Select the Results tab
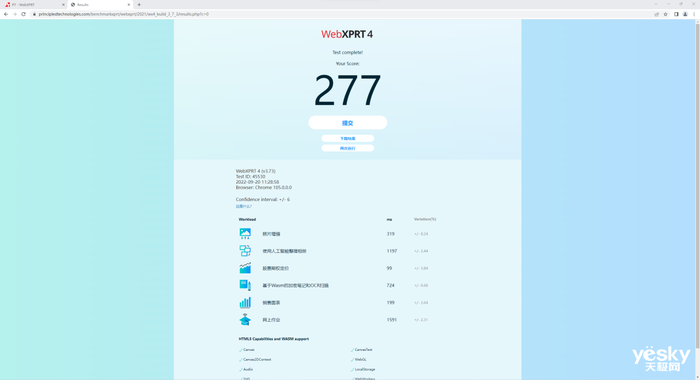Image resolution: width=700 pixels, height=380 pixels. (x=100, y=4)
